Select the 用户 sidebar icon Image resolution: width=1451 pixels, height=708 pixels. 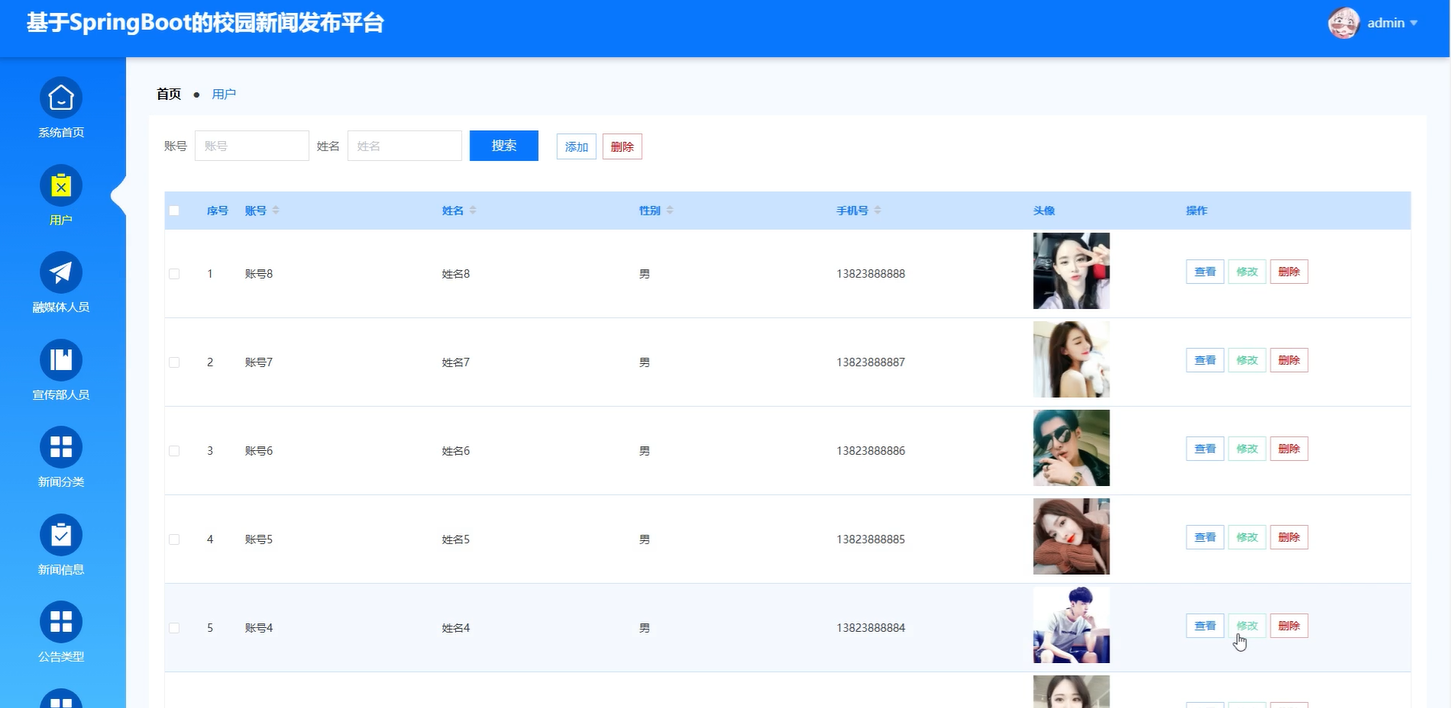pos(61,186)
